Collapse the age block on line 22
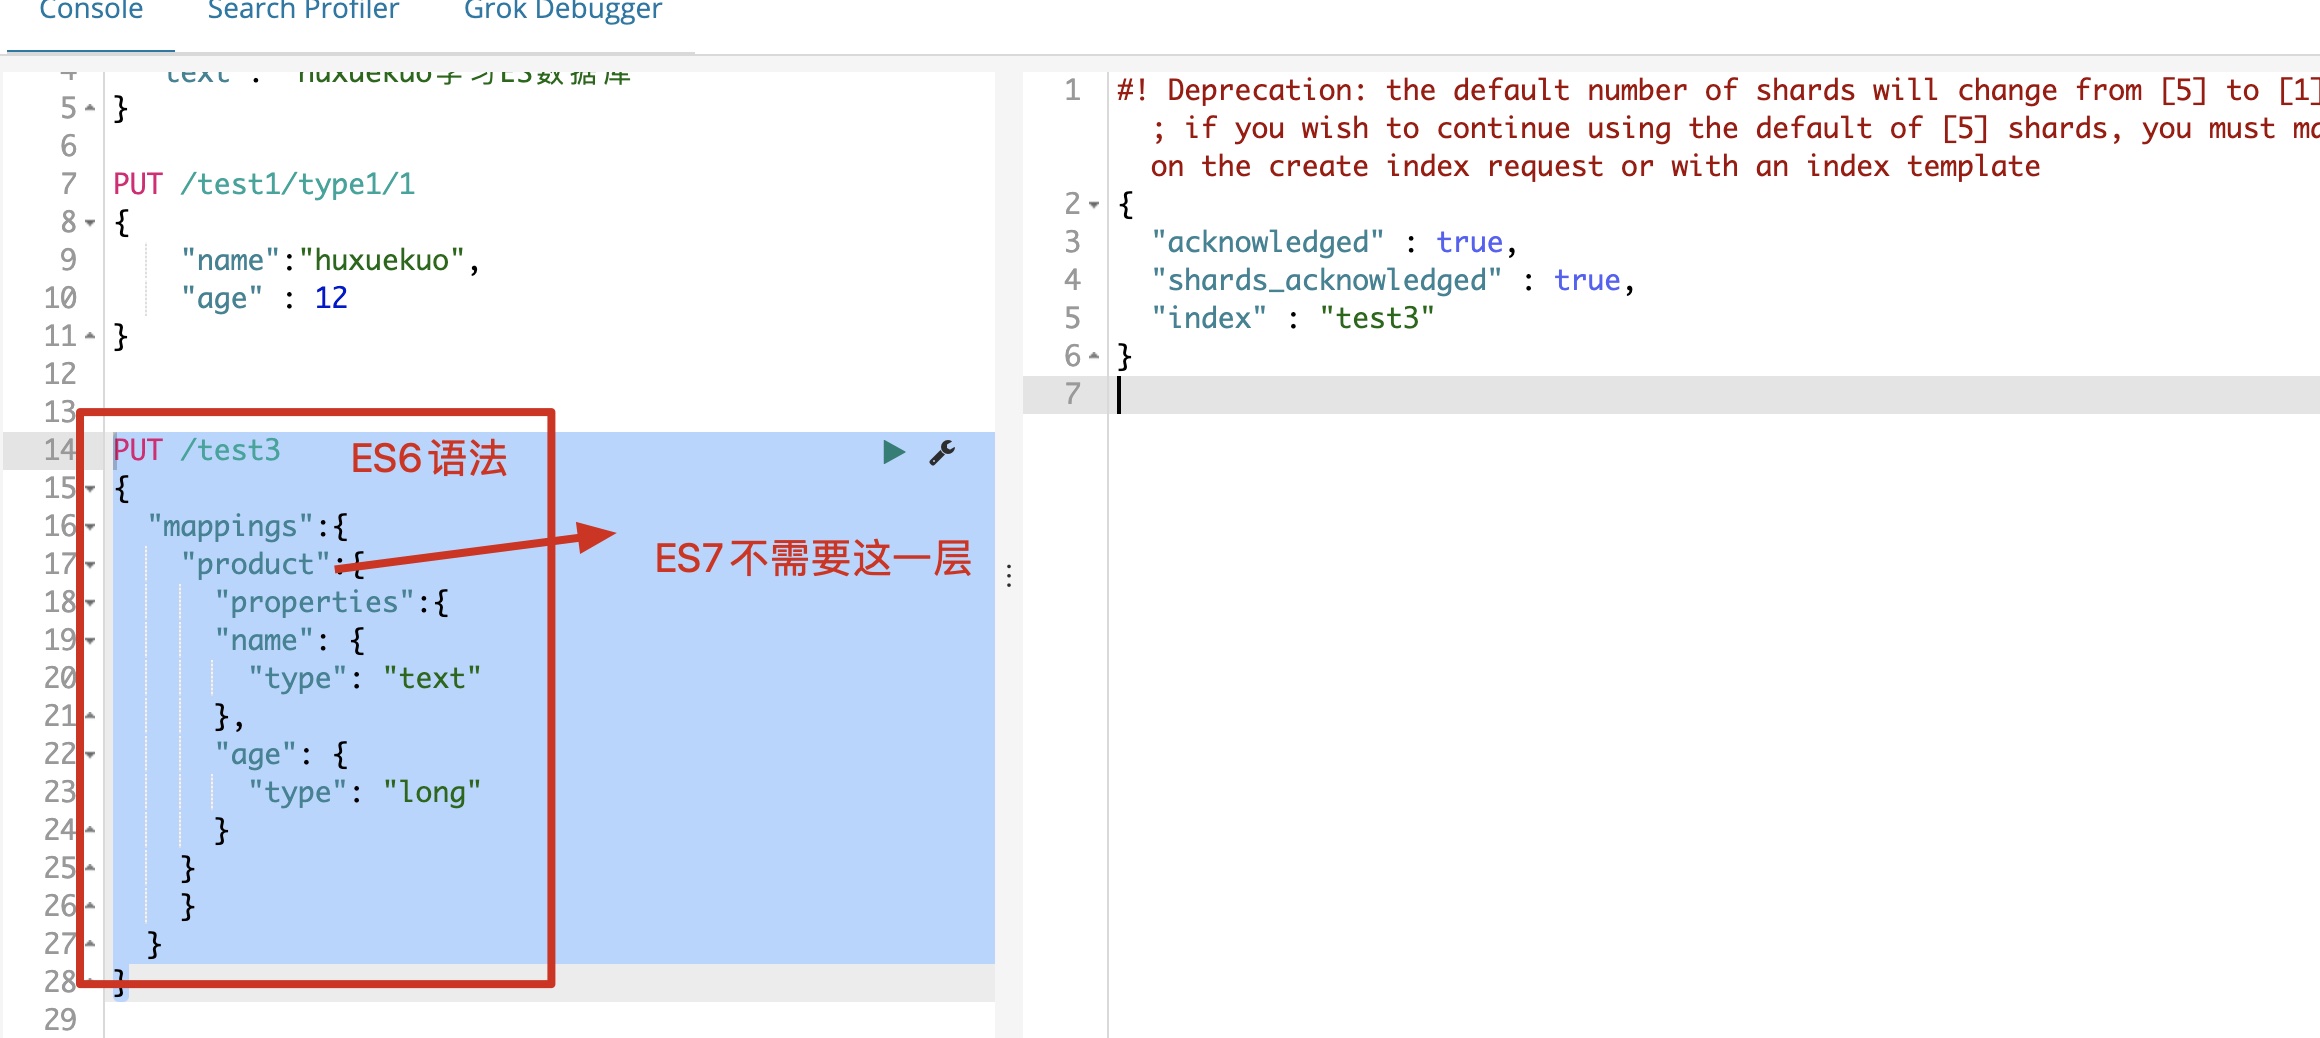The width and height of the screenshot is (2320, 1038). pos(88,755)
